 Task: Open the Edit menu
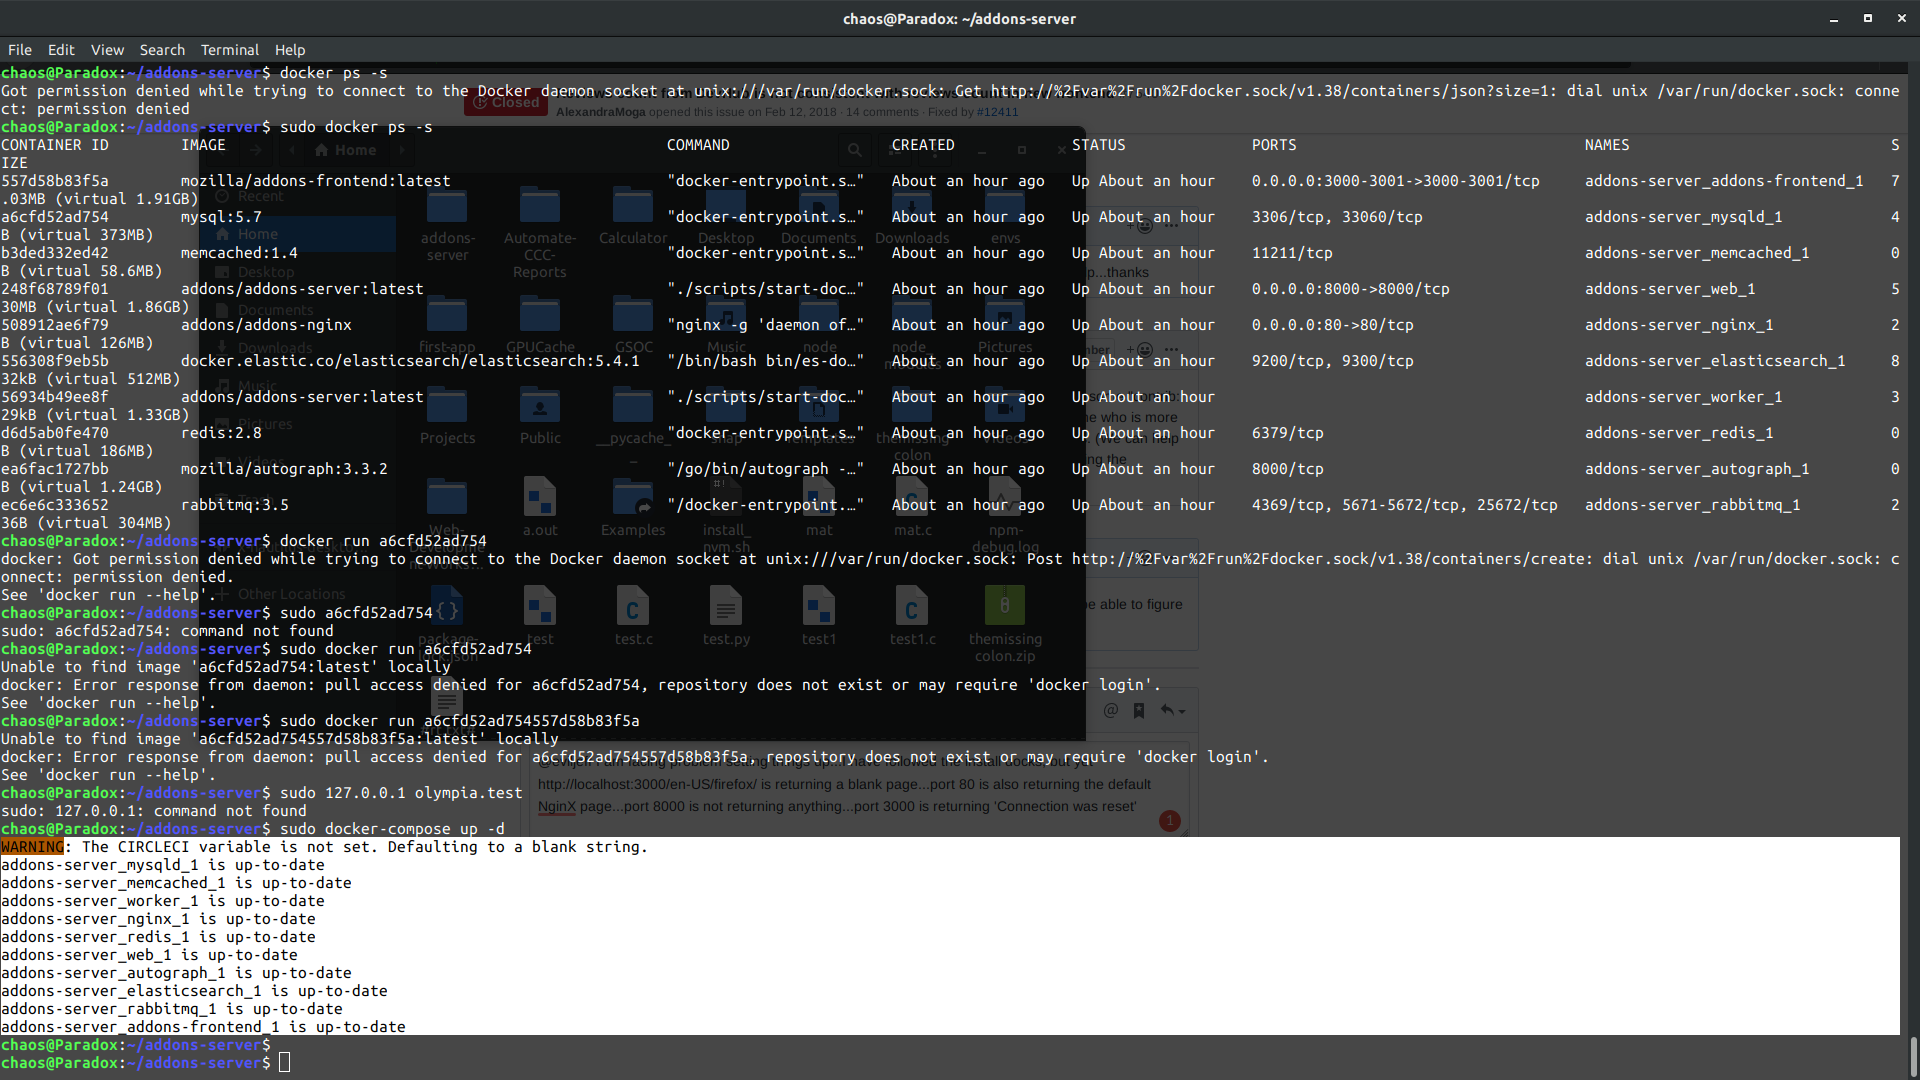(61, 50)
